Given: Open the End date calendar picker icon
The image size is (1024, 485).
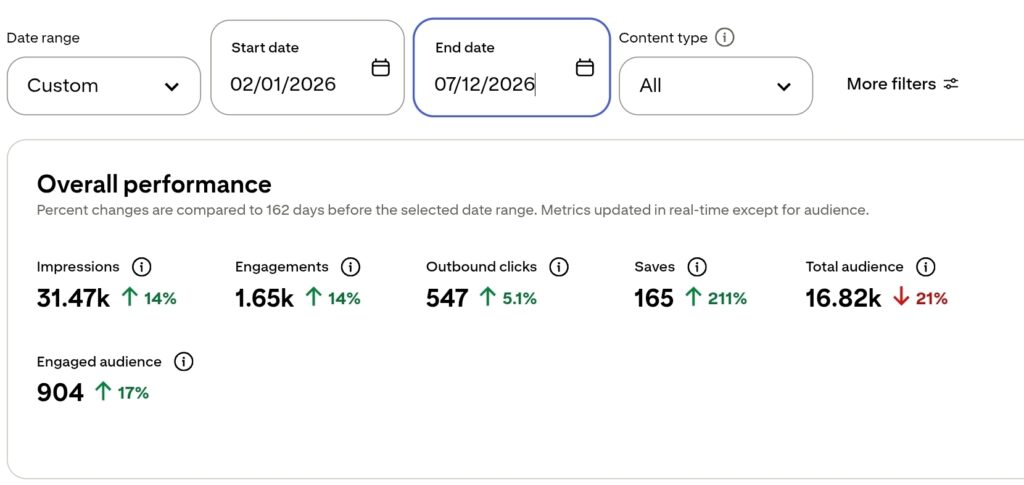Looking at the screenshot, I should [x=584, y=67].
